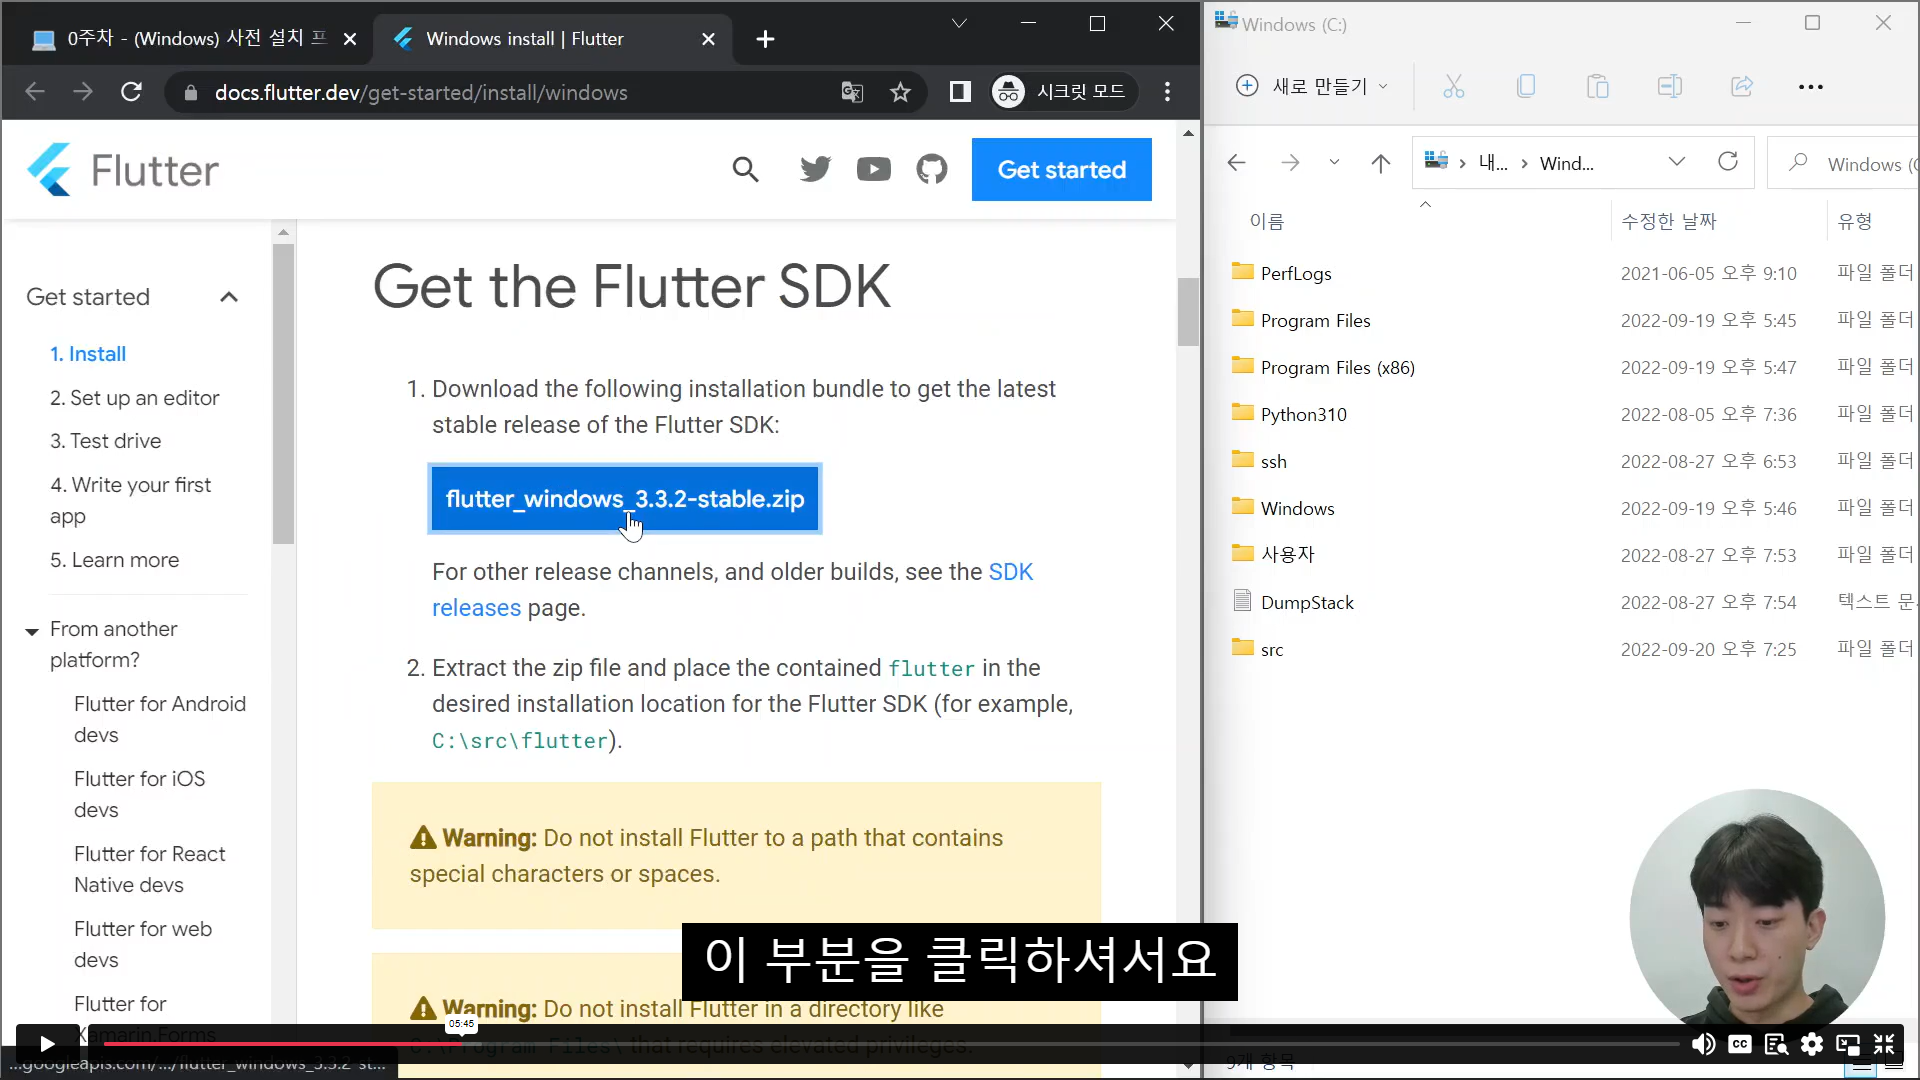The image size is (1920, 1080).
Task: Open 2. Set up an editor
Action: [135, 398]
